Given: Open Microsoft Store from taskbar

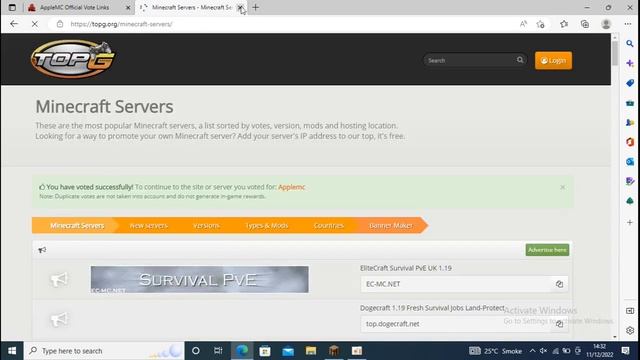Looking at the screenshot, I should pos(265,351).
